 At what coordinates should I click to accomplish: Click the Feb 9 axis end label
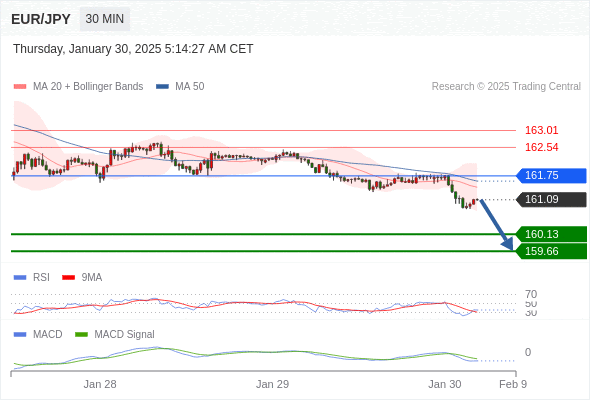[513, 384]
